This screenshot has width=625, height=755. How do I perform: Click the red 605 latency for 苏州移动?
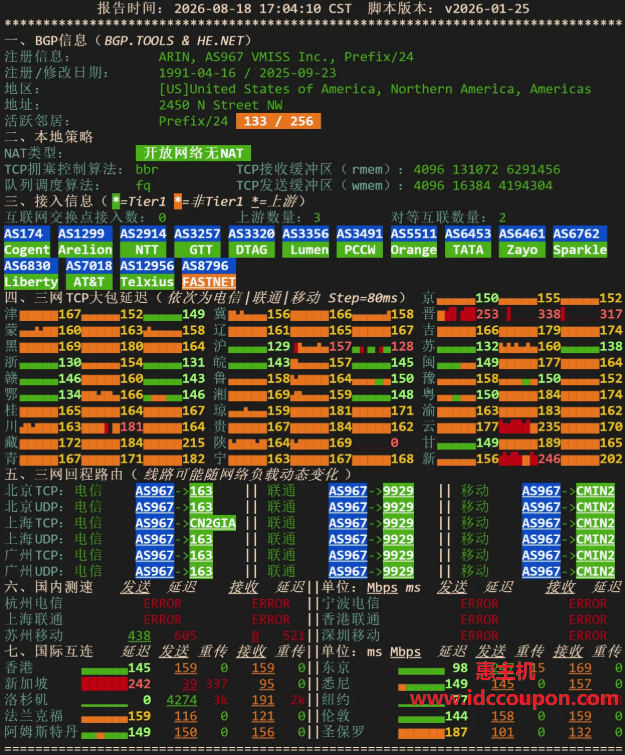185,636
